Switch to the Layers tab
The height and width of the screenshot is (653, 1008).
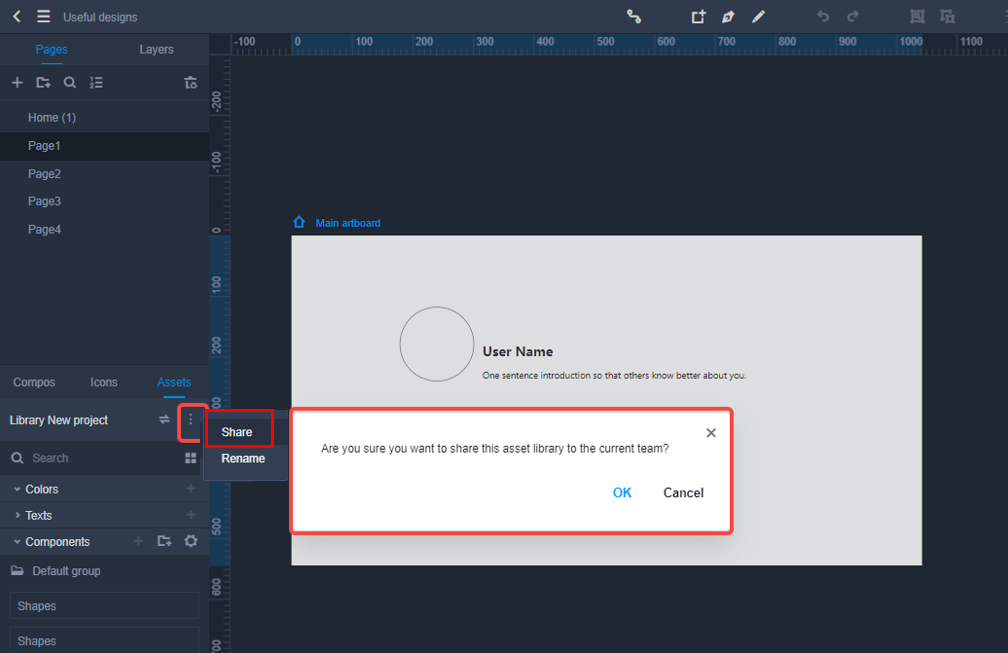[x=156, y=49]
